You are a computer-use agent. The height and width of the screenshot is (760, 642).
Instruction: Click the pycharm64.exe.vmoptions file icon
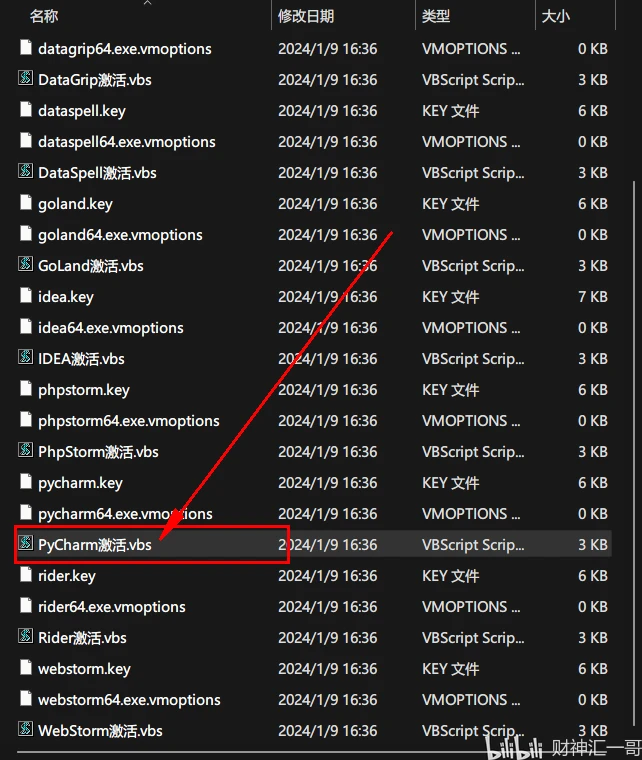26,513
